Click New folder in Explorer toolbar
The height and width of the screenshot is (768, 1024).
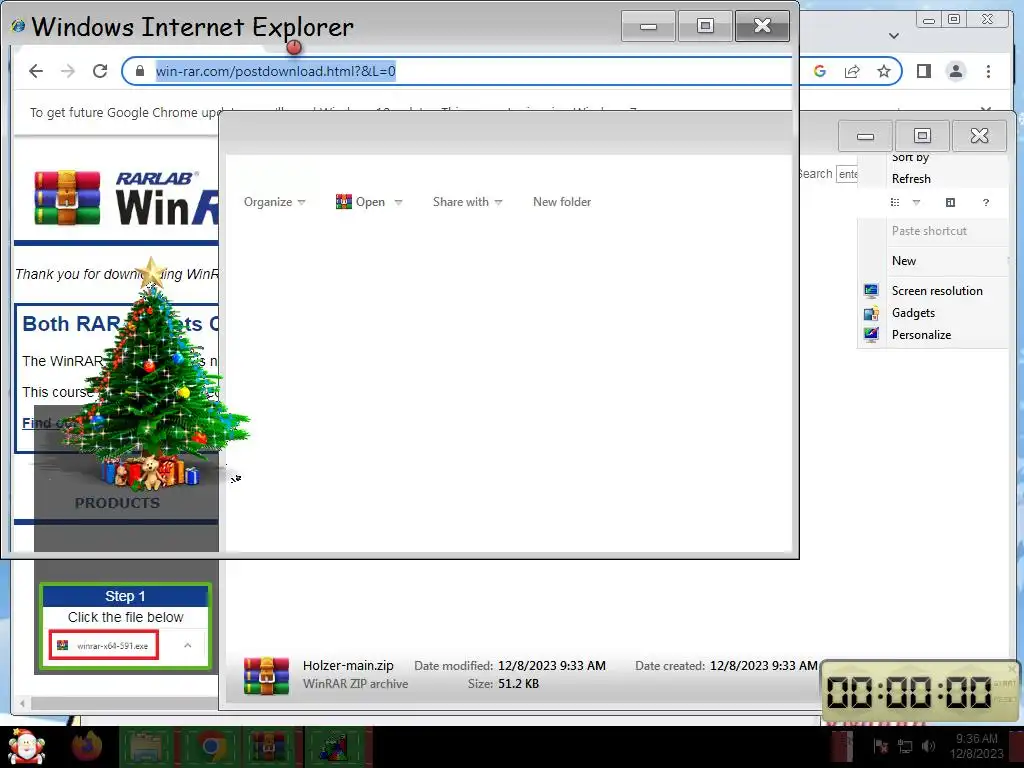coord(562,202)
